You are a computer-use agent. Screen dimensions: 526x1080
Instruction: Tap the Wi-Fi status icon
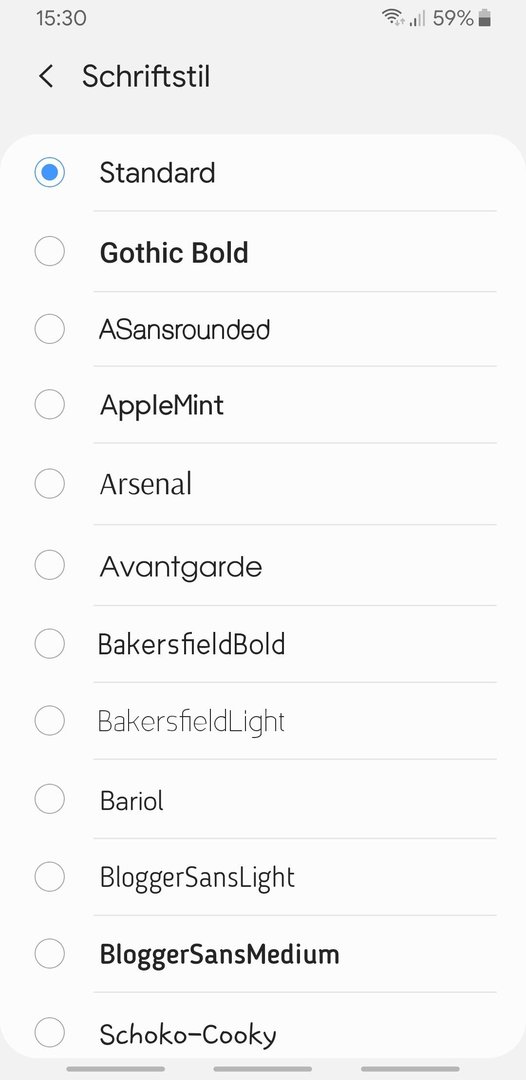click(393, 18)
